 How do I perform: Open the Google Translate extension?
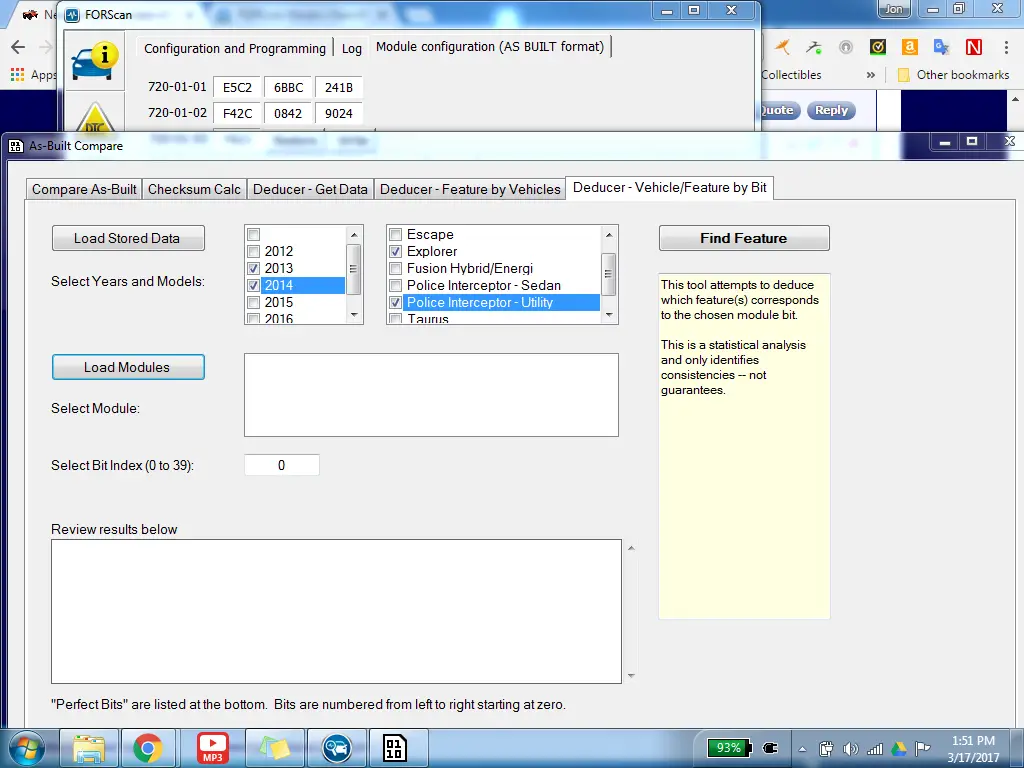[x=941, y=46]
